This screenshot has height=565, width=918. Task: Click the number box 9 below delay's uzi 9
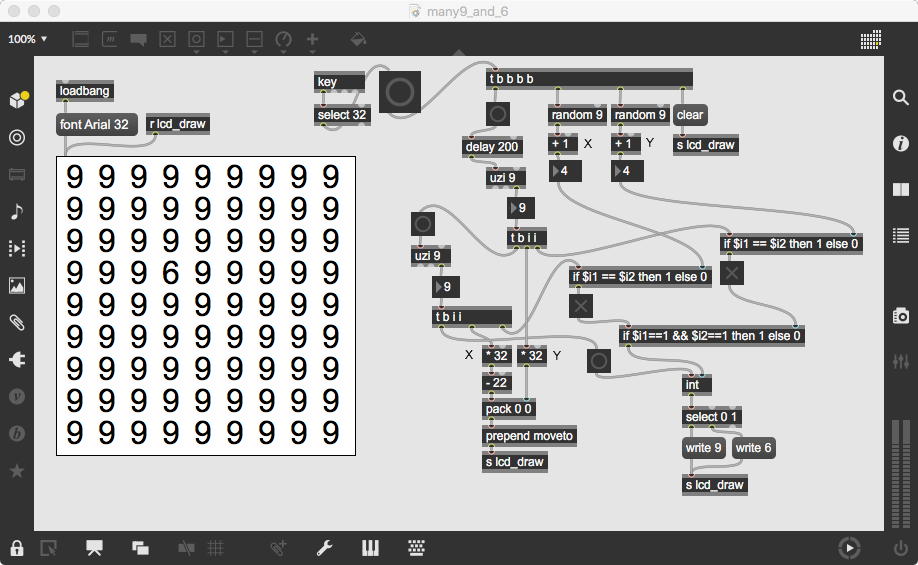(x=521, y=208)
